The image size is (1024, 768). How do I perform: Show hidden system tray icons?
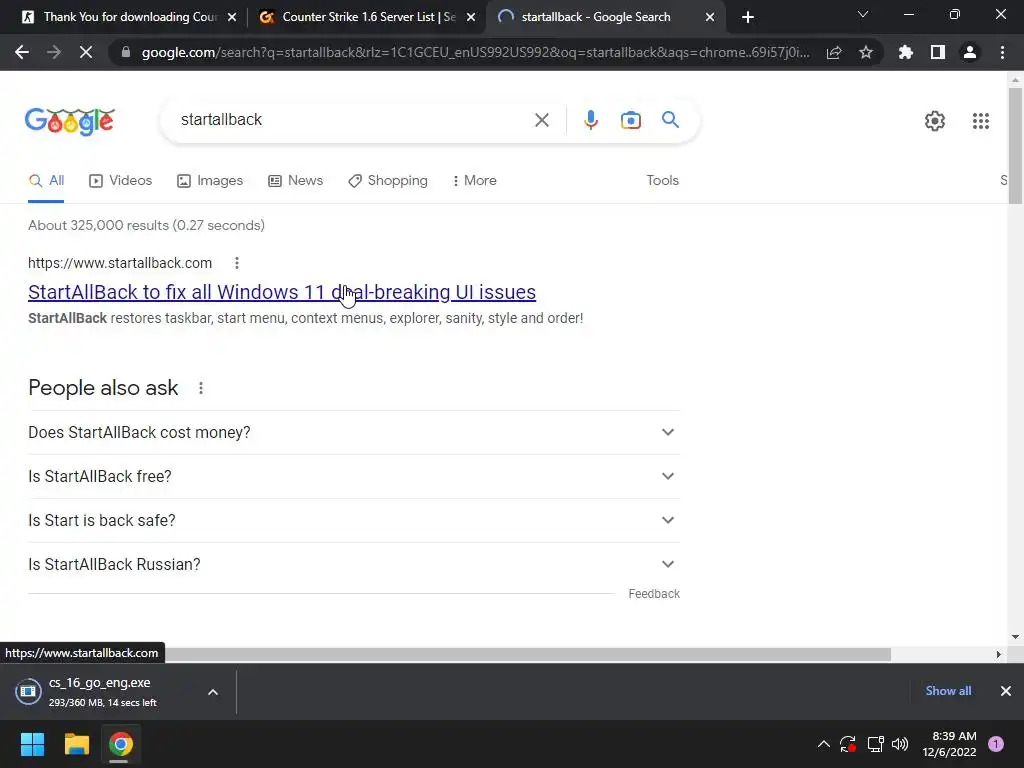pyautogui.click(x=824, y=744)
